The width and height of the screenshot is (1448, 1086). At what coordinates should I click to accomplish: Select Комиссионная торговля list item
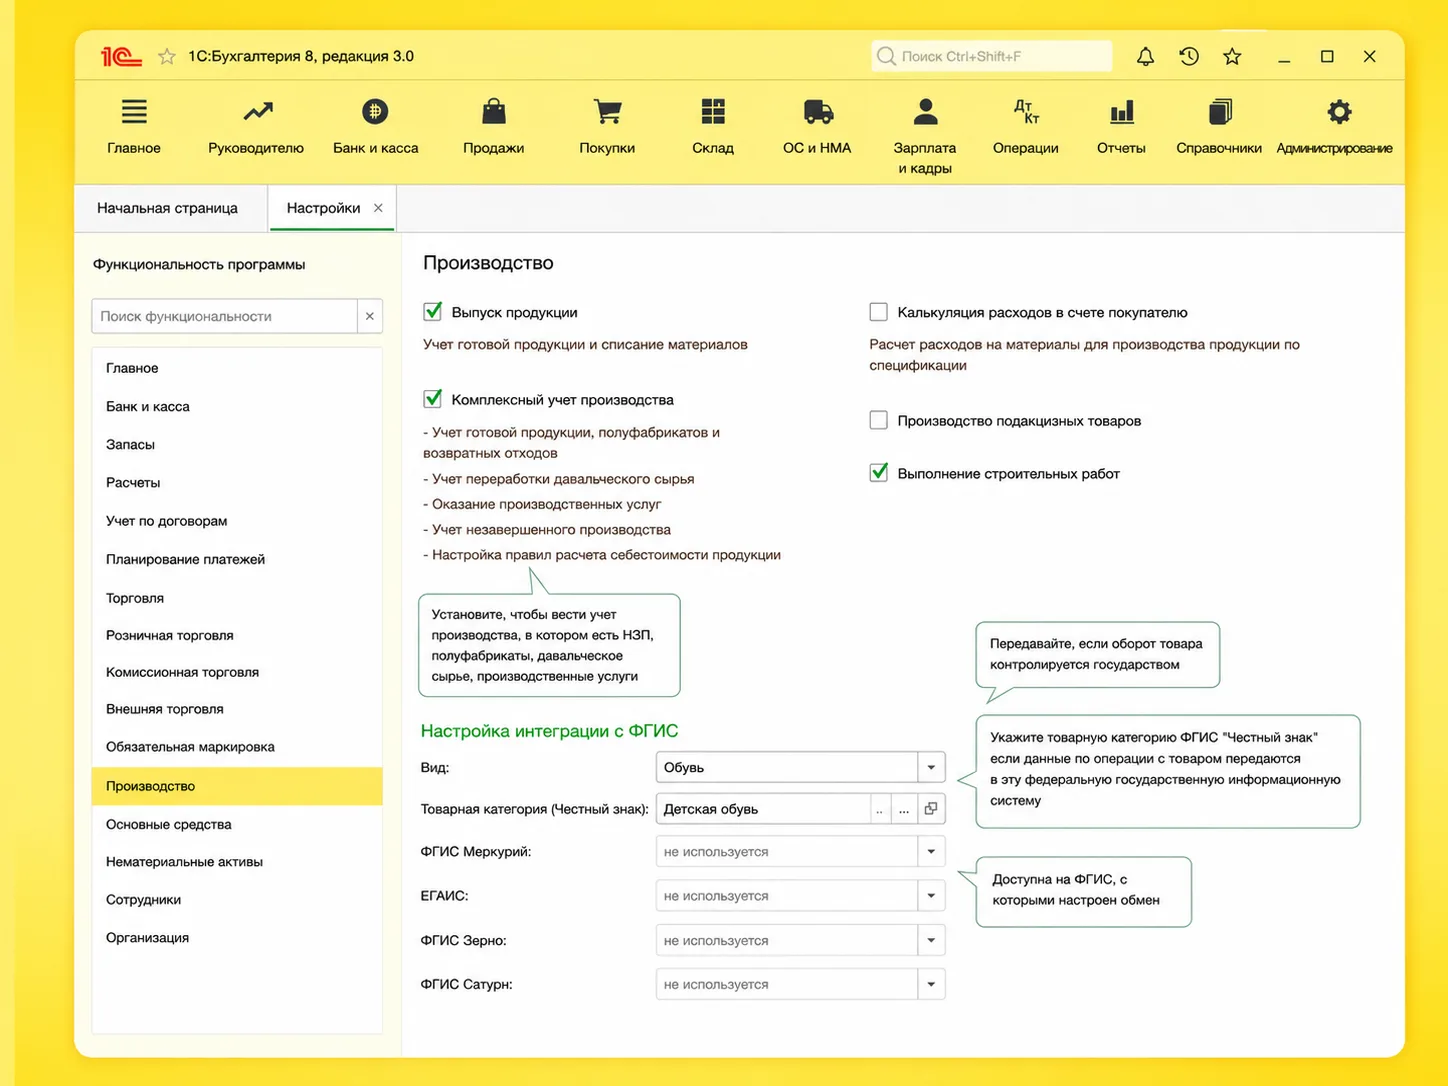point(237,672)
